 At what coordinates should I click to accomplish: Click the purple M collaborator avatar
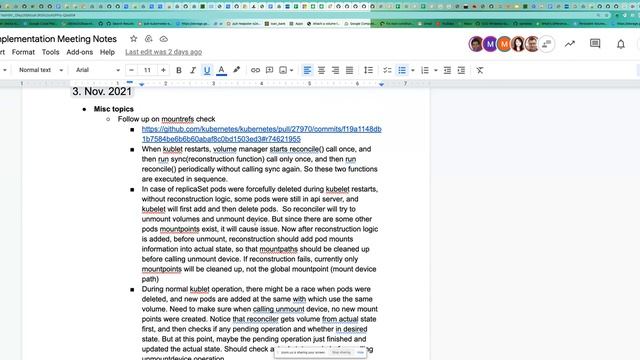coord(490,44)
